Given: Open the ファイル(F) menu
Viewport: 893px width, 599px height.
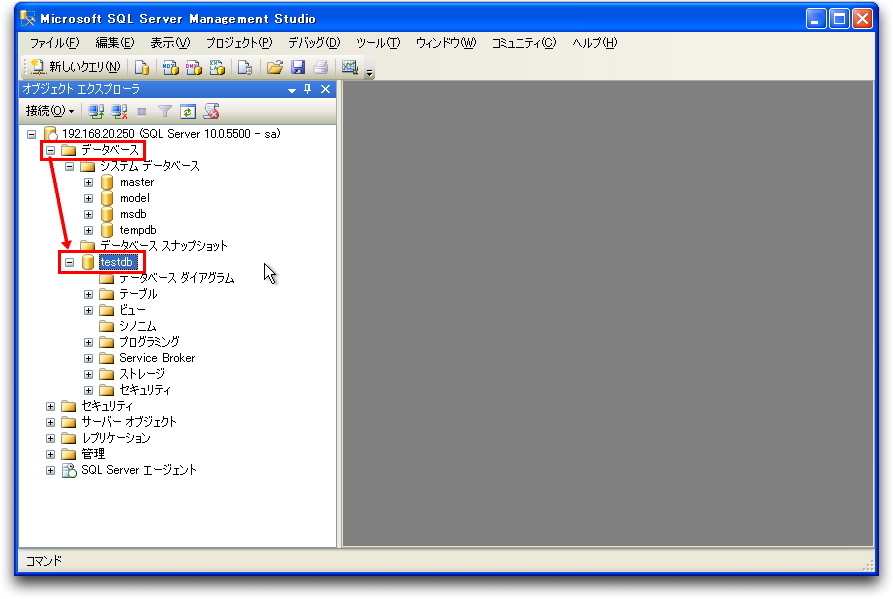Looking at the screenshot, I should click(54, 43).
